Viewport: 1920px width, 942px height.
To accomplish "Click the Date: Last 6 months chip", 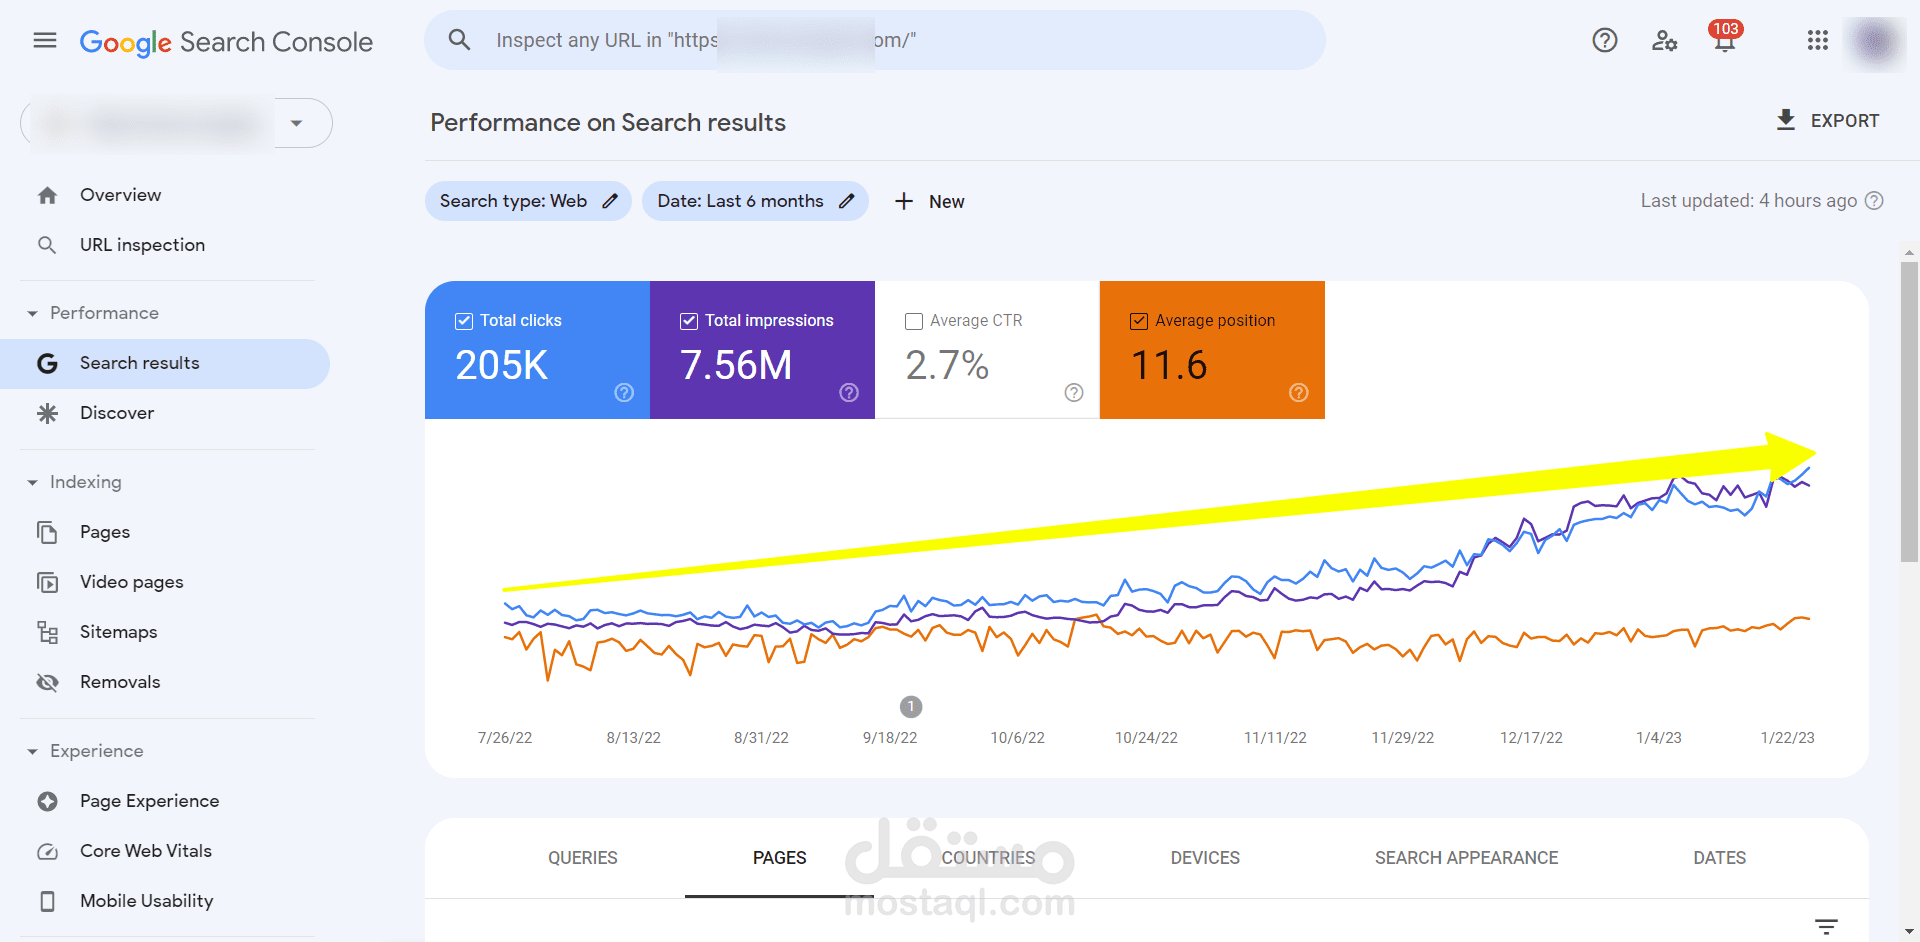I will tap(755, 201).
